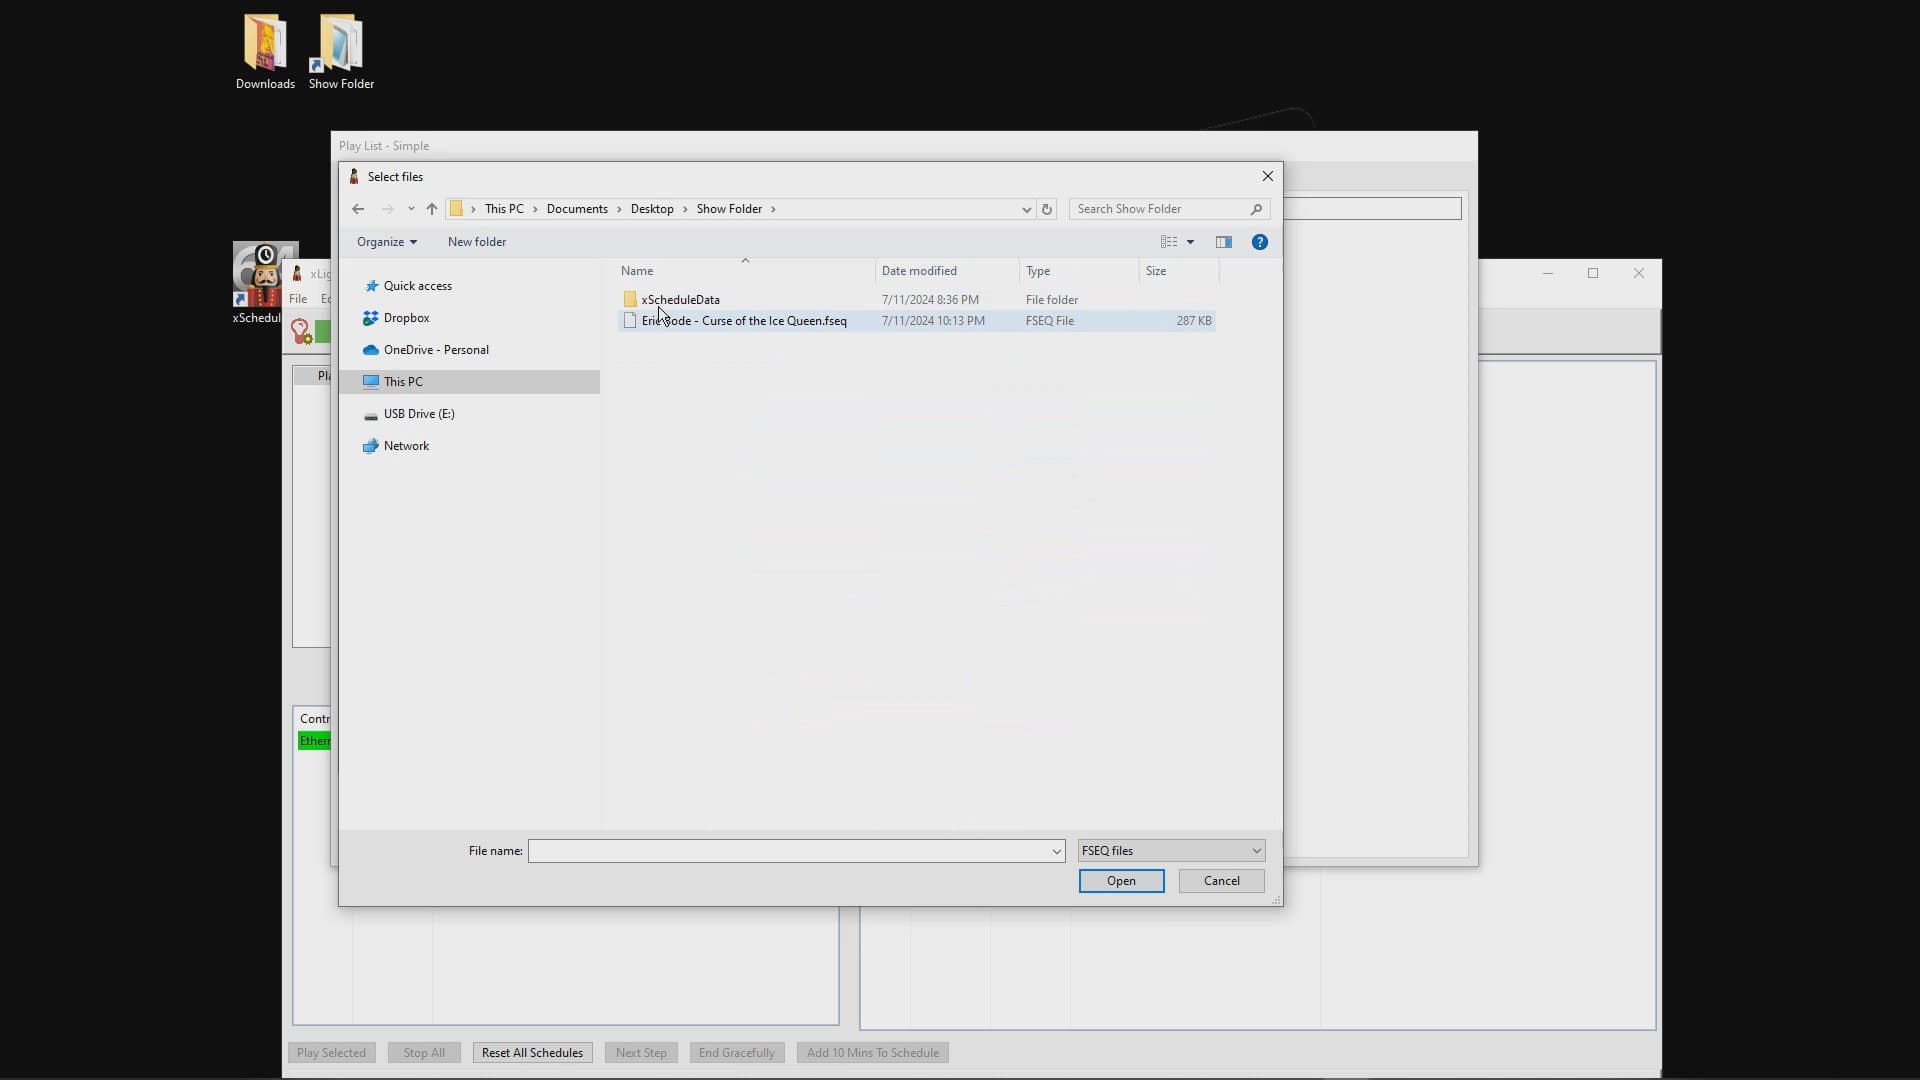Screen dimensions: 1920x1080
Task: Click Documents in the address path
Action: pos(577,209)
